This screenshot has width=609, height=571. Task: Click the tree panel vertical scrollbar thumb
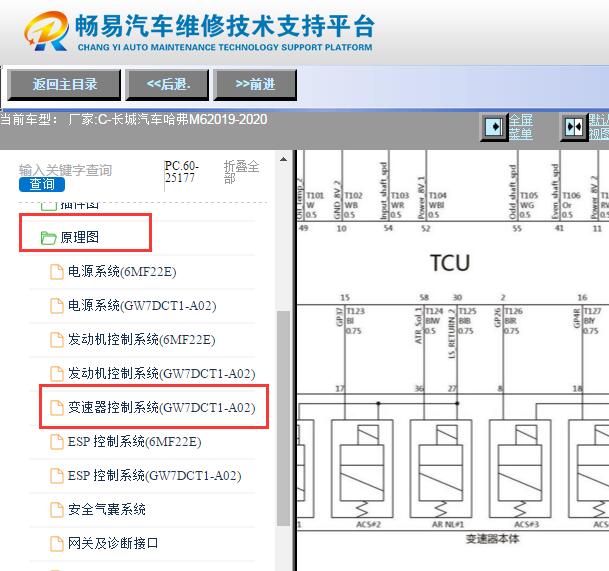[284, 419]
